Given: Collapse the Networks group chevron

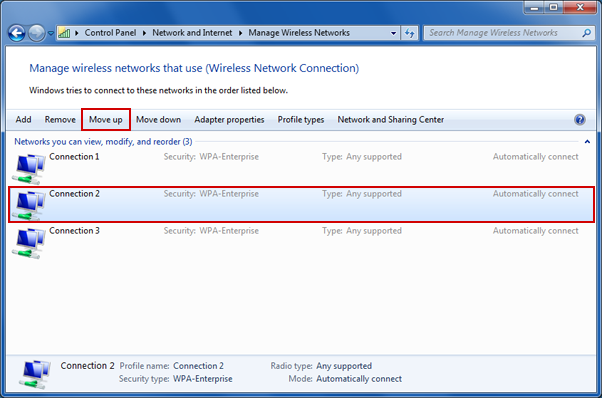Looking at the screenshot, I should click(x=587, y=142).
